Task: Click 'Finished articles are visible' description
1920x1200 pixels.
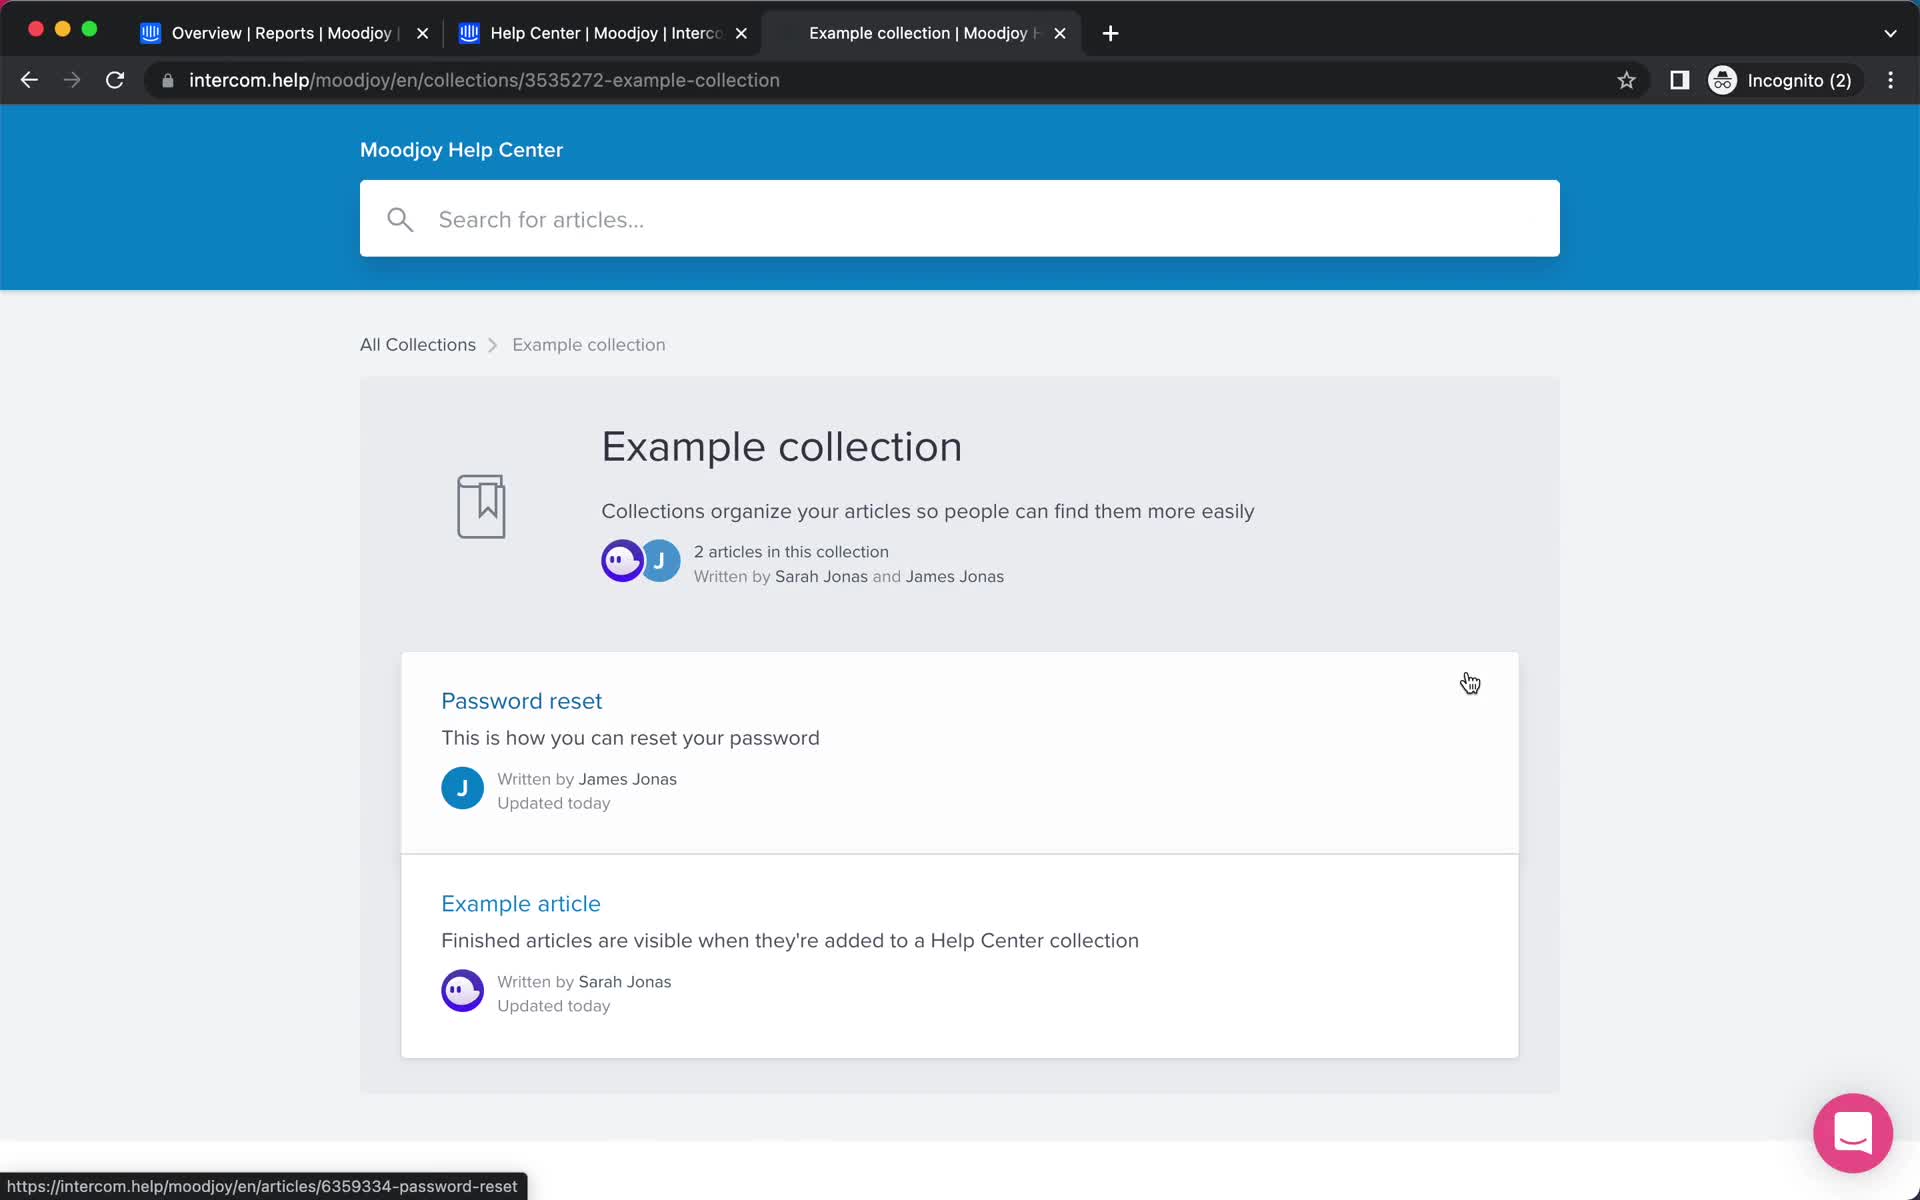Action: pyautogui.click(x=790, y=941)
